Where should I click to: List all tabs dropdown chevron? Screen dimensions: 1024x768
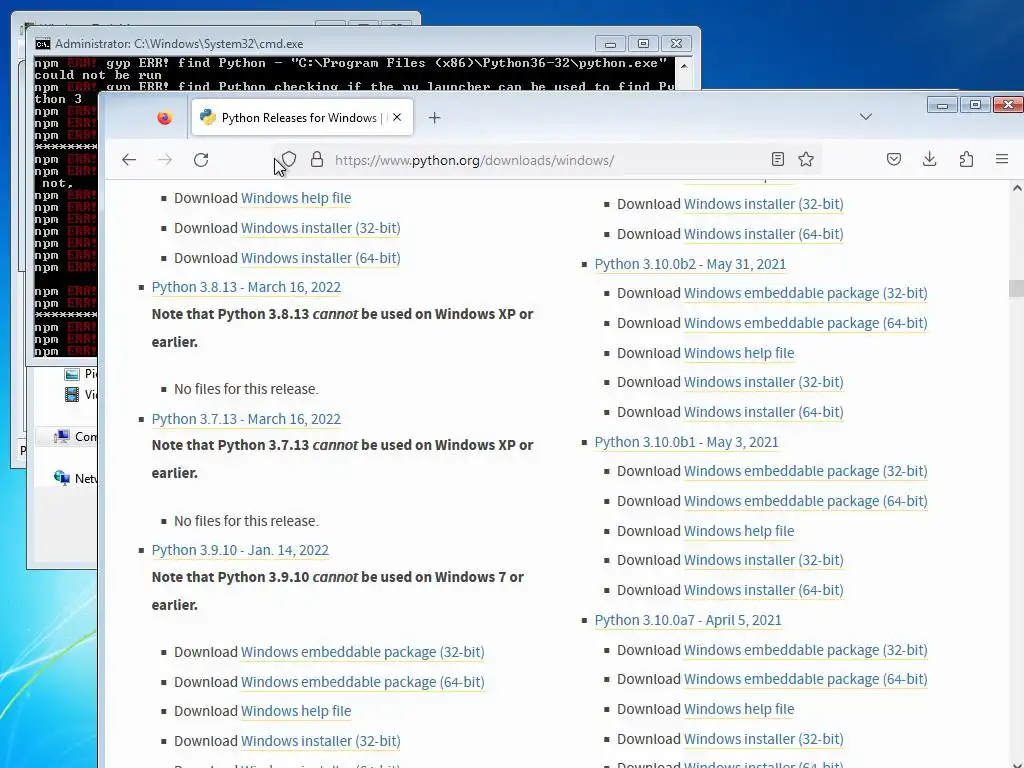pos(866,117)
